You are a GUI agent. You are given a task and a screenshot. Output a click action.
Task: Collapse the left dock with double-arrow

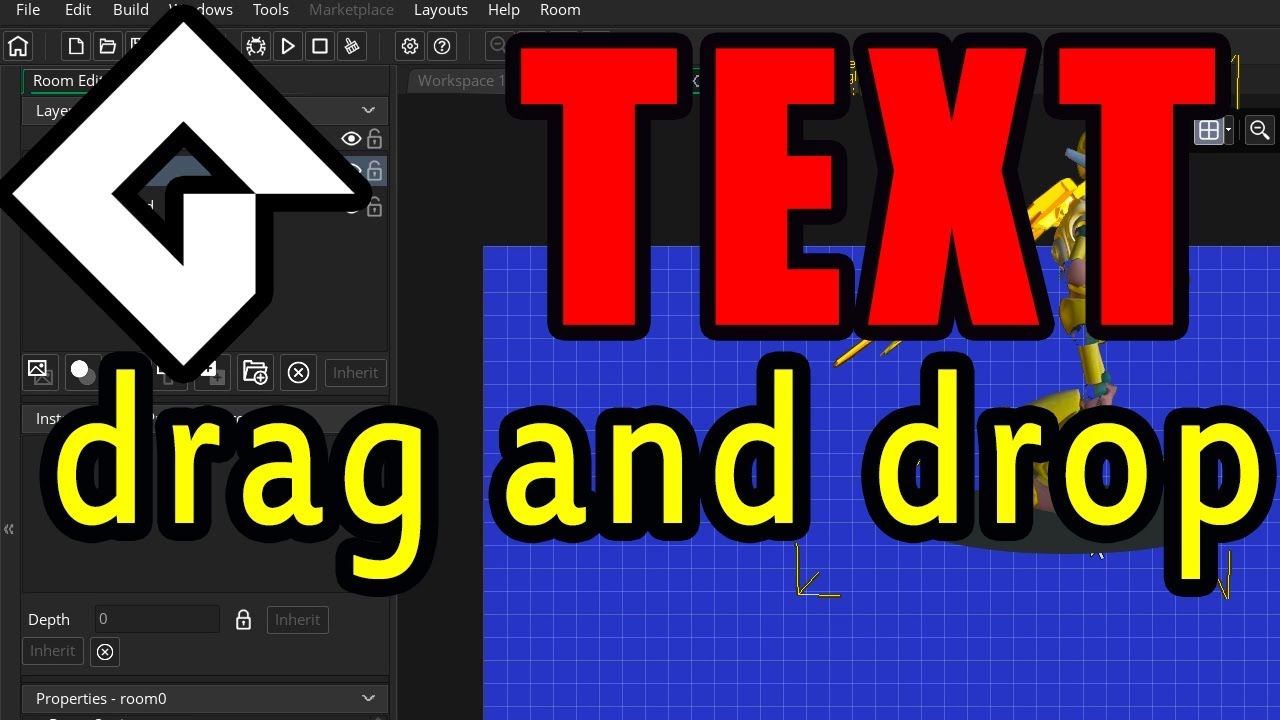point(9,529)
